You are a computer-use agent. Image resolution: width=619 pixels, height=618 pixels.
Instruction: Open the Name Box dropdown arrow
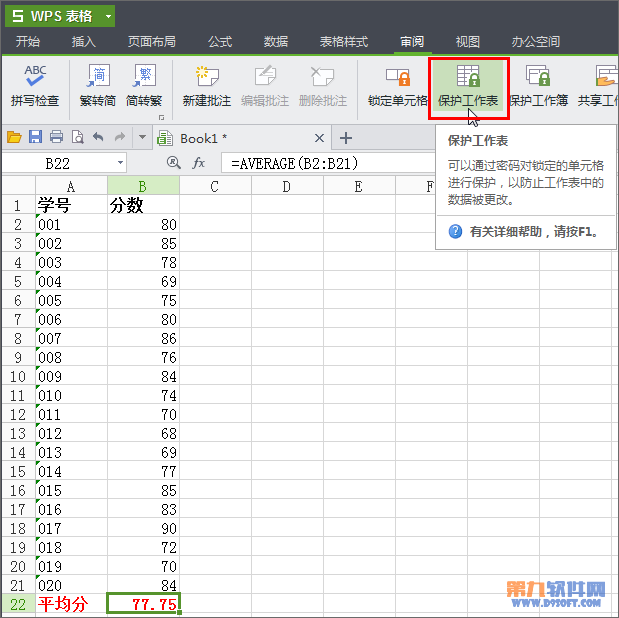(120, 163)
